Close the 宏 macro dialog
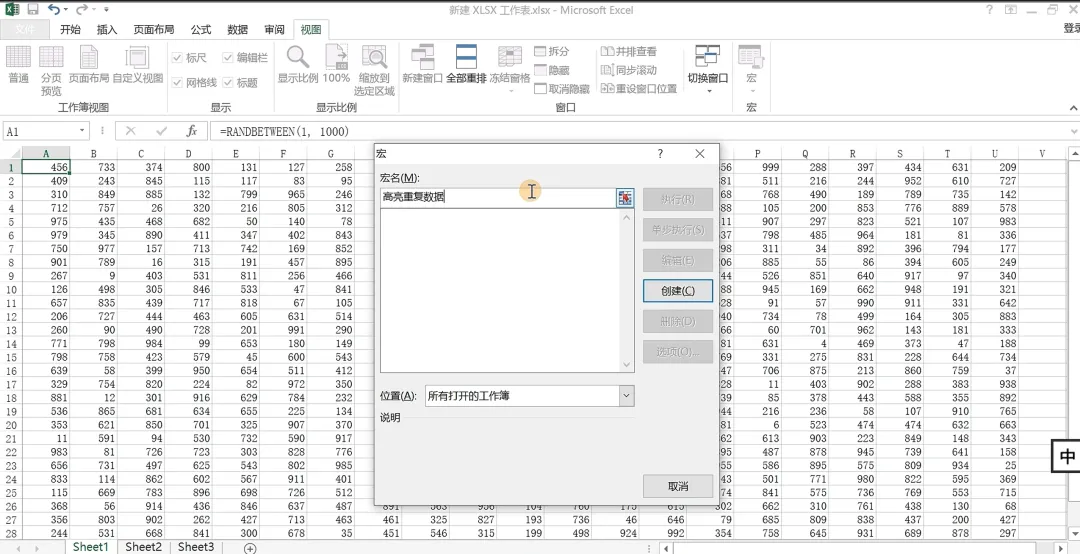The height and width of the screenshot is (554, 1080). (700, 154)
